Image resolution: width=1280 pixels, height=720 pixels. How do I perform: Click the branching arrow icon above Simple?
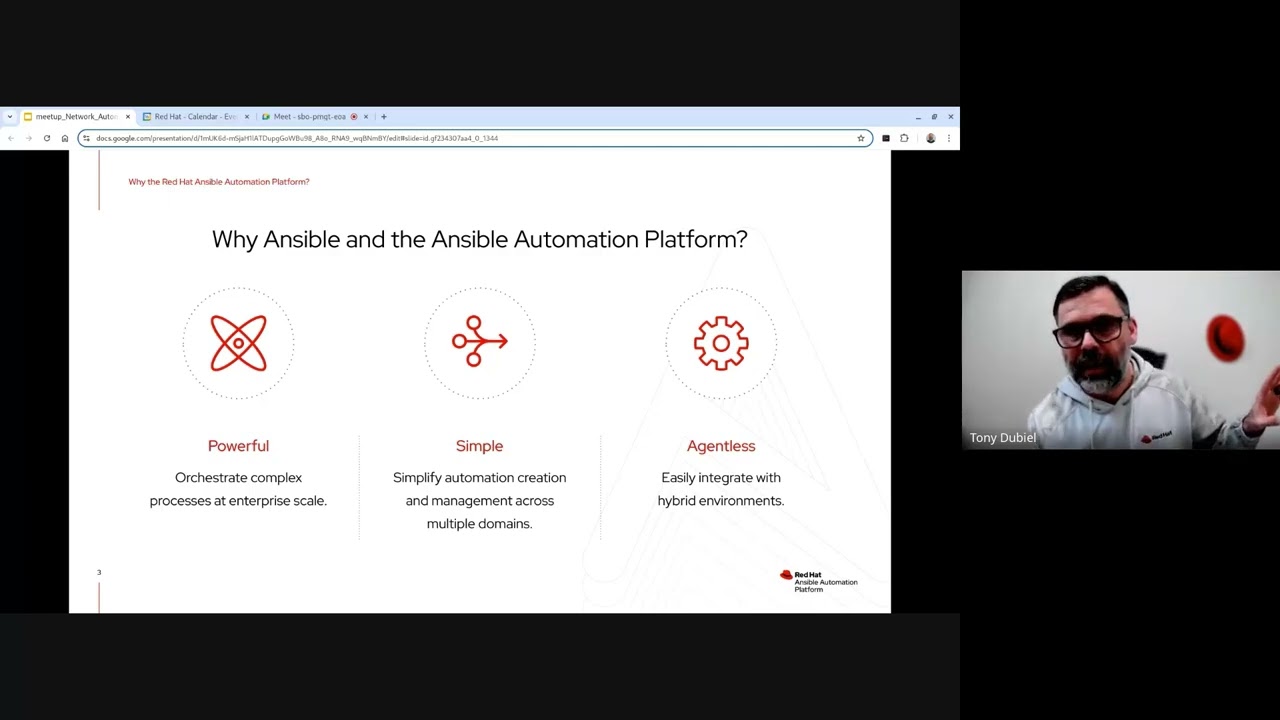[x=480, y=341]
